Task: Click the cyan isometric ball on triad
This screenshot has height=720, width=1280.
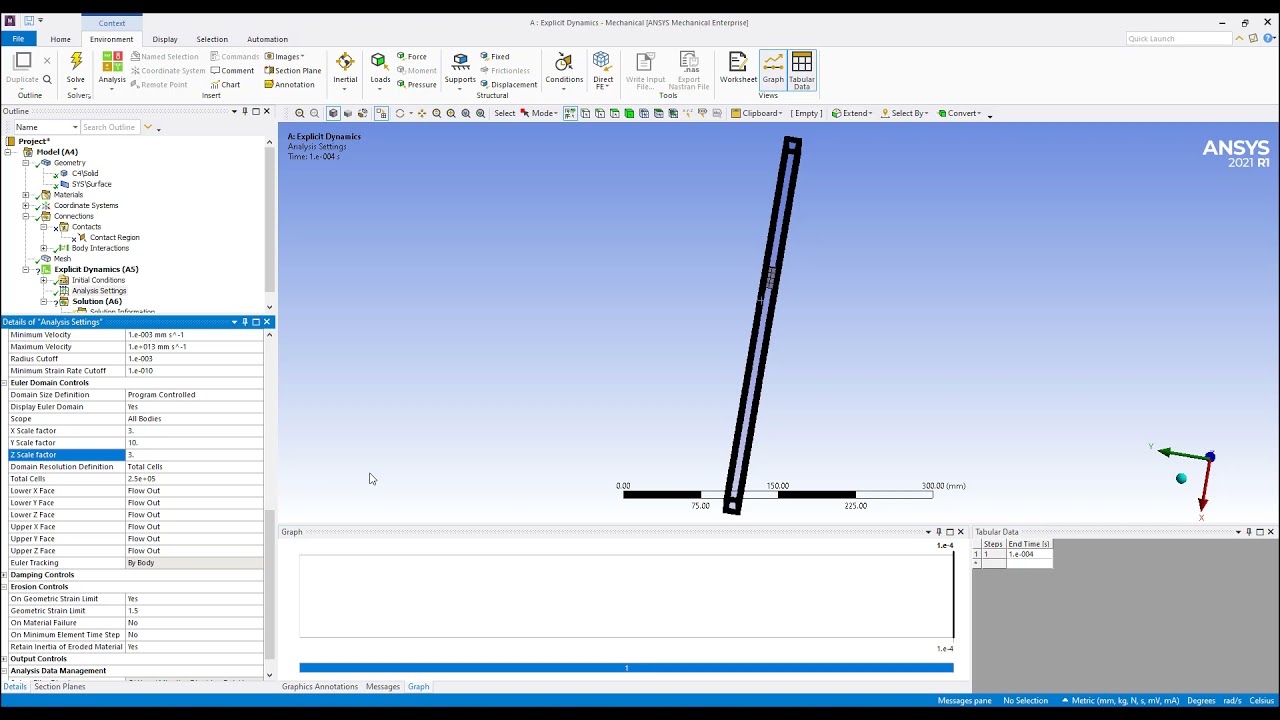Action: pyautogui.click(x=1181, y=479)
